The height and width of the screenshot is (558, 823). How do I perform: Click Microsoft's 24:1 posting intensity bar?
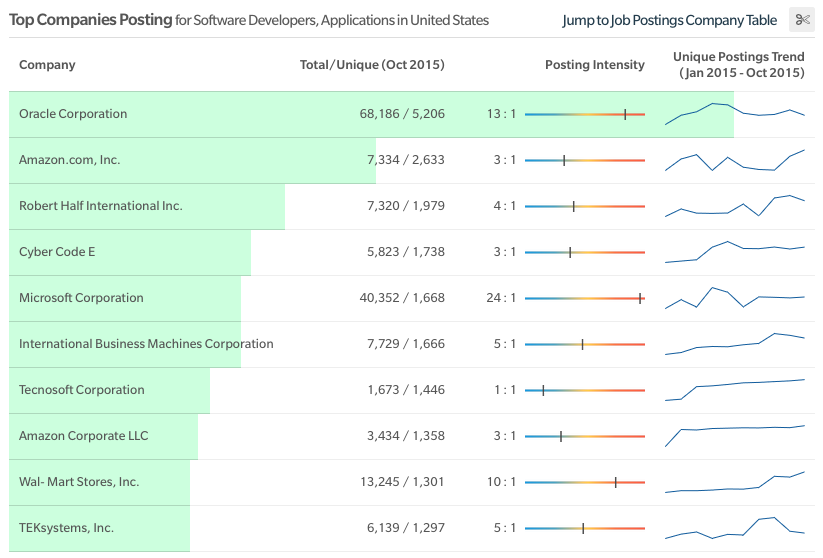(x=585, y=298)
